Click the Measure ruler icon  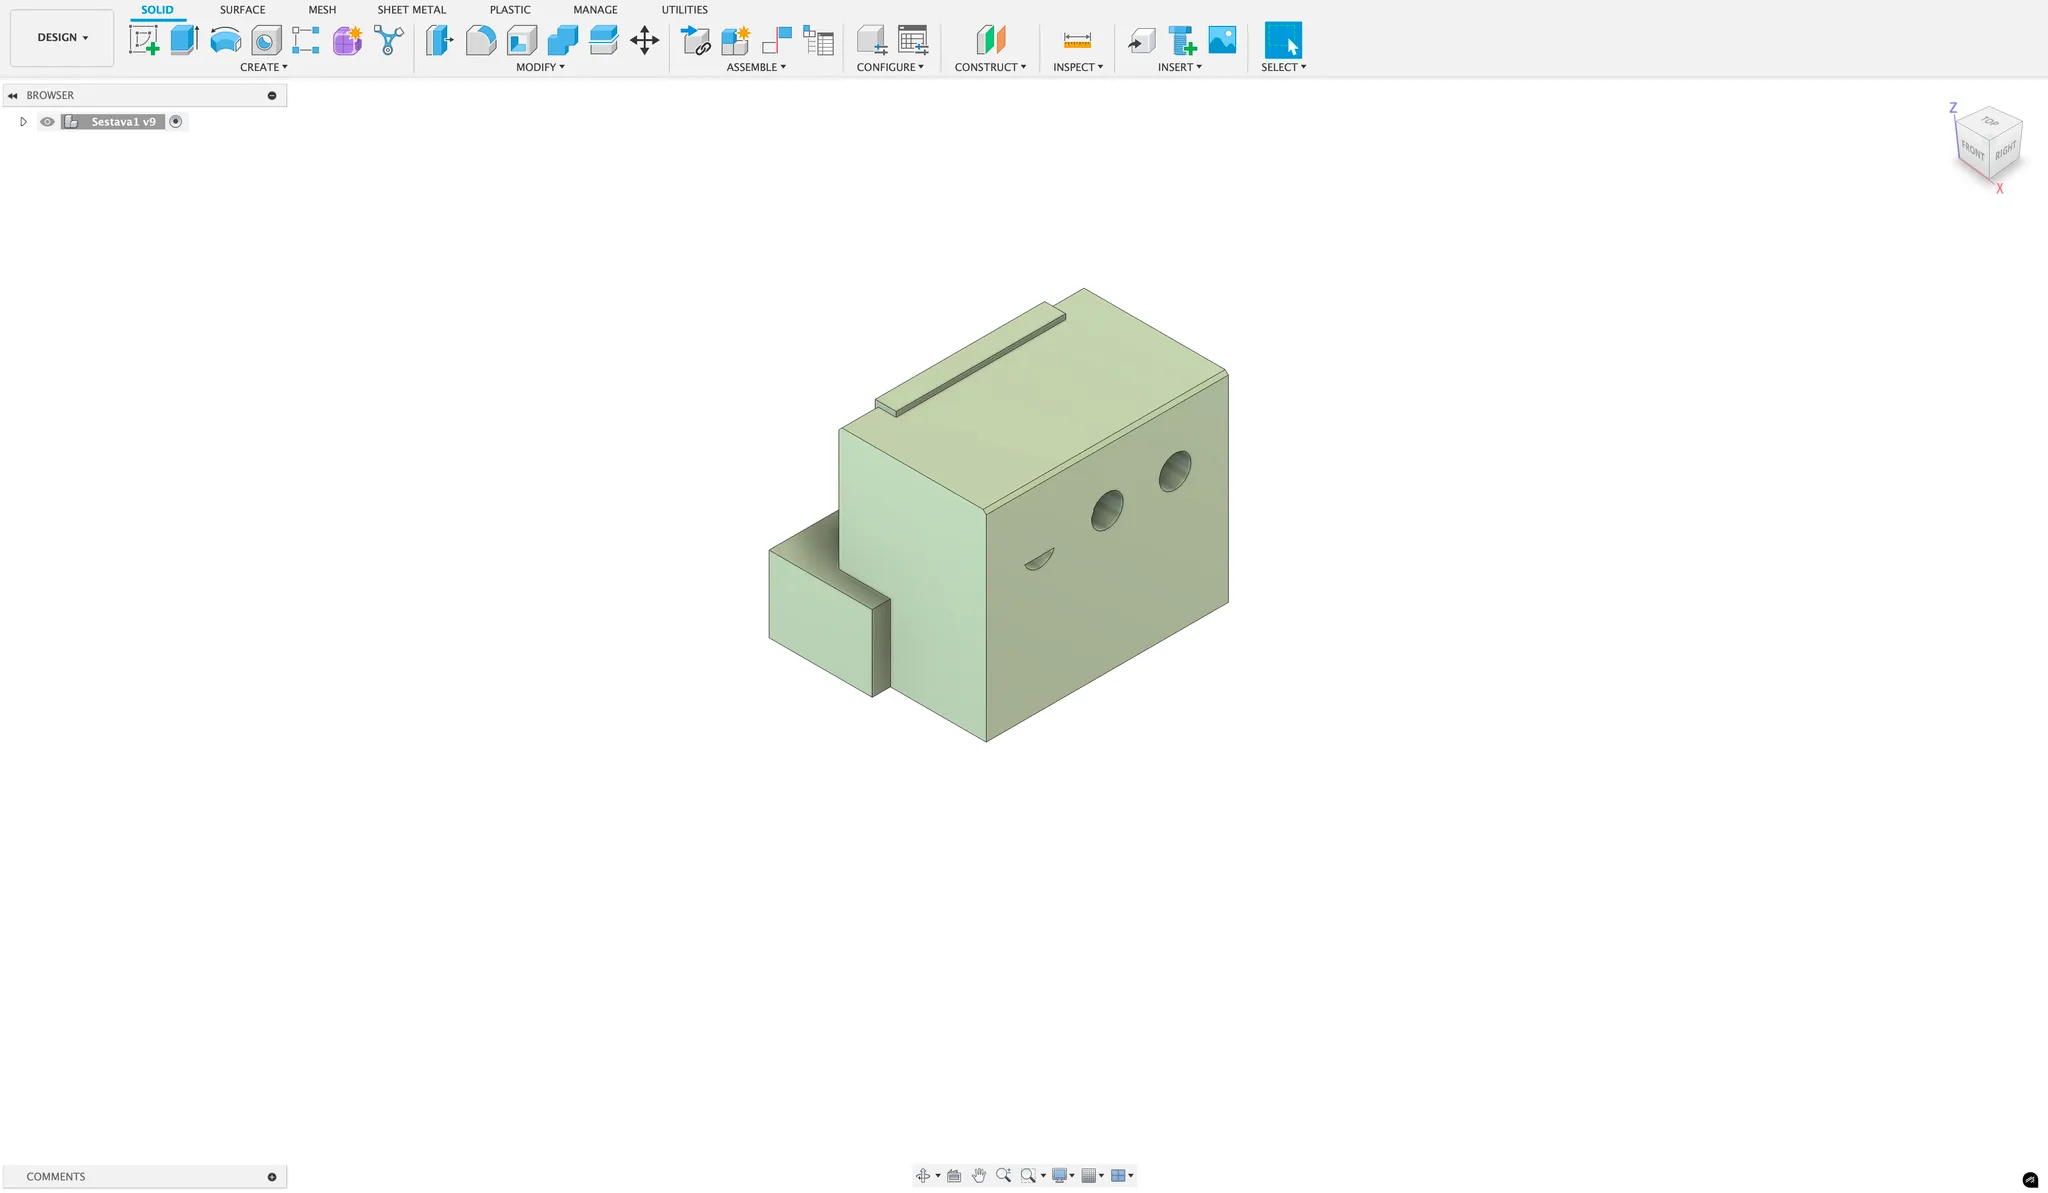click(x=1077, y=40)
